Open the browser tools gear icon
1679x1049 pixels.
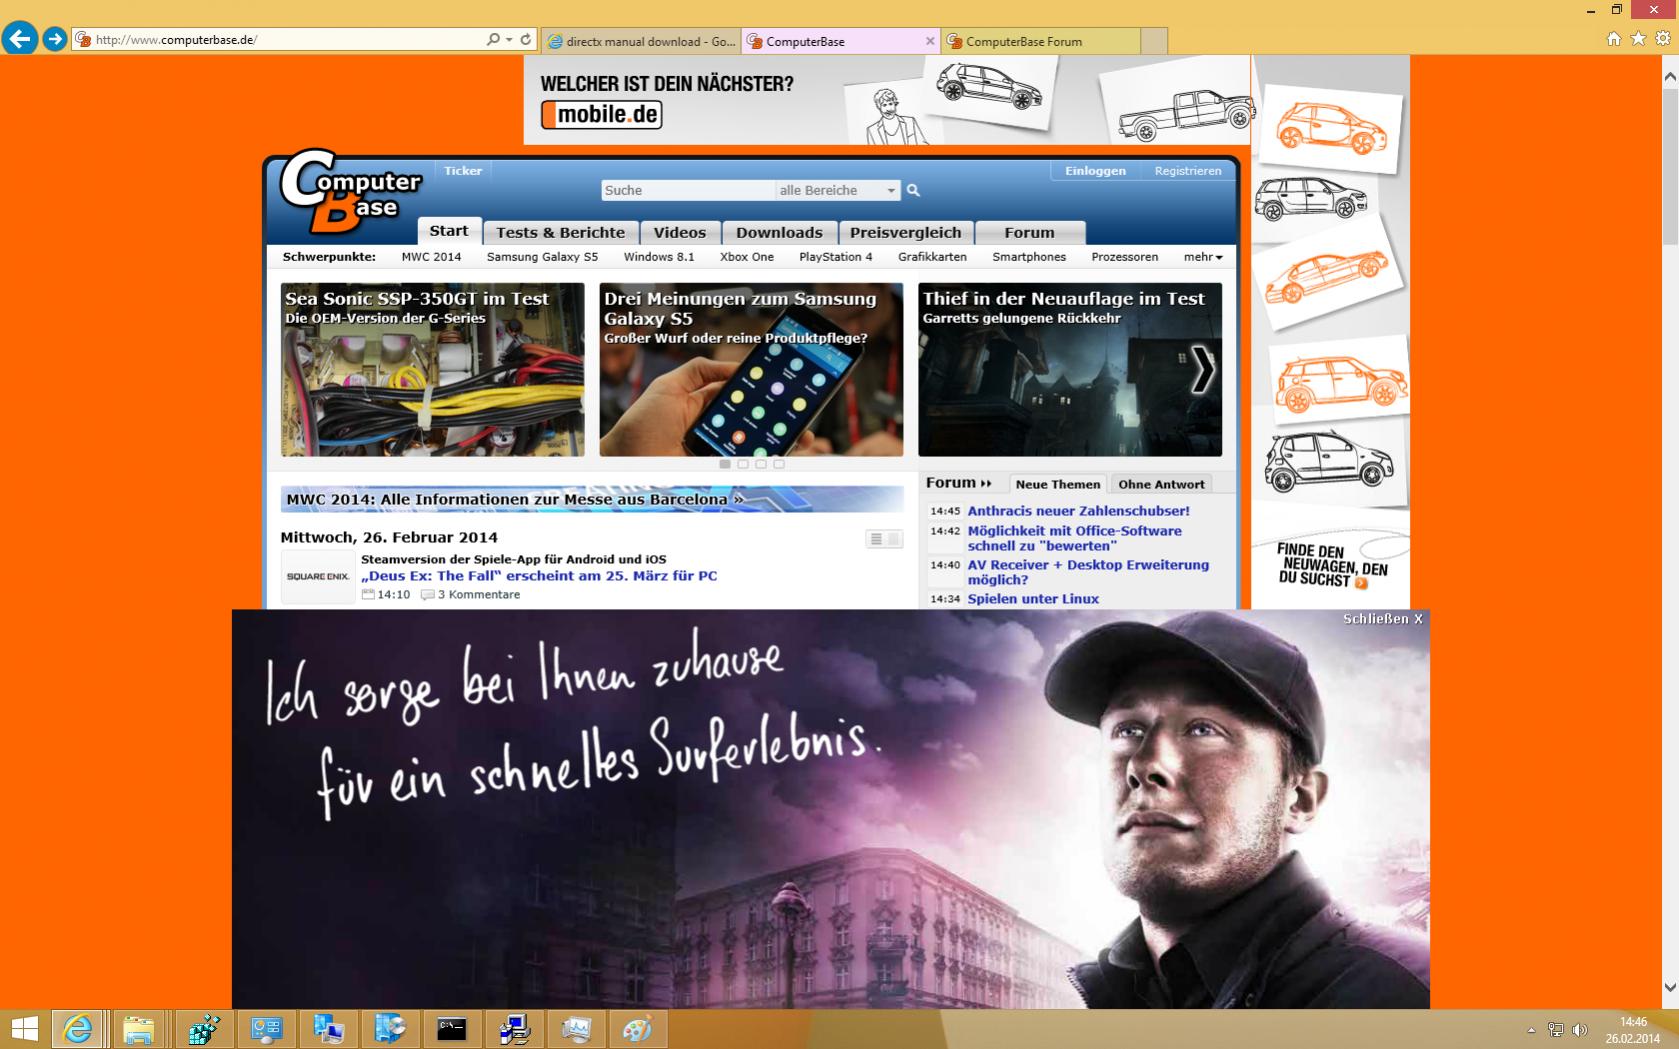click(x=1663, y=38)
